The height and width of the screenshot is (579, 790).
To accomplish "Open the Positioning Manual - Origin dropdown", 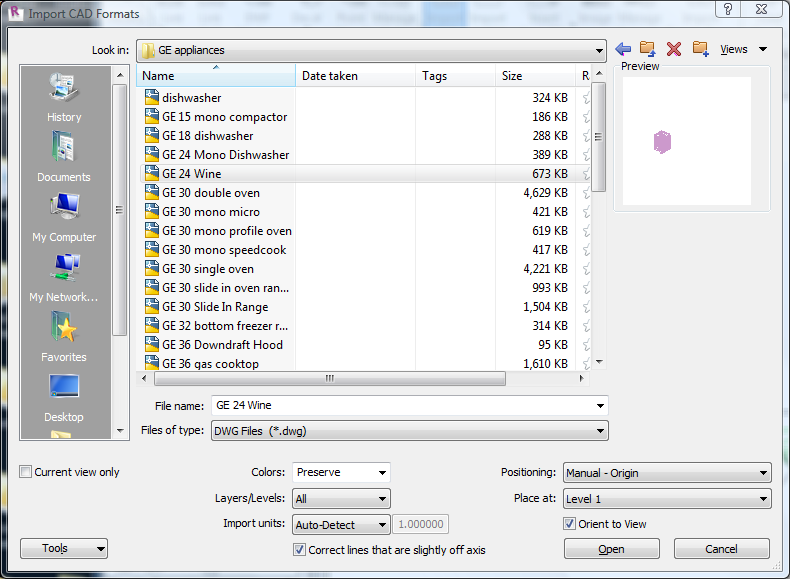I will (667, 473).
